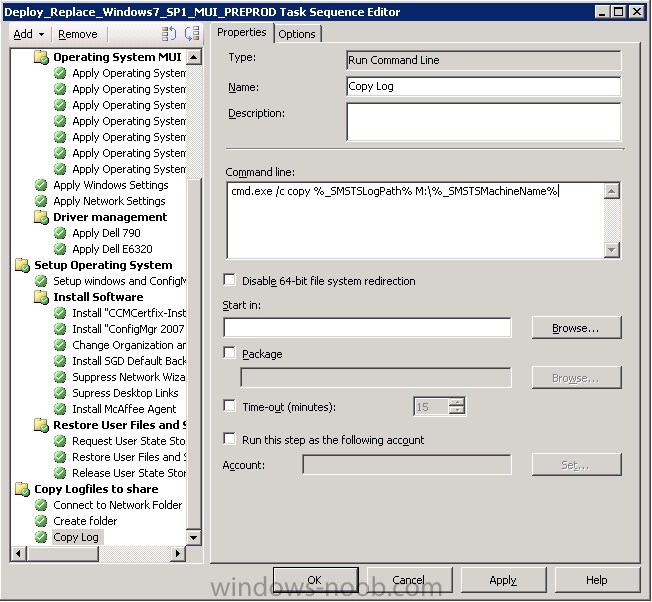Select the Setup Operating System group
Viewport: 652px width, 602px height.
point(103,265)
